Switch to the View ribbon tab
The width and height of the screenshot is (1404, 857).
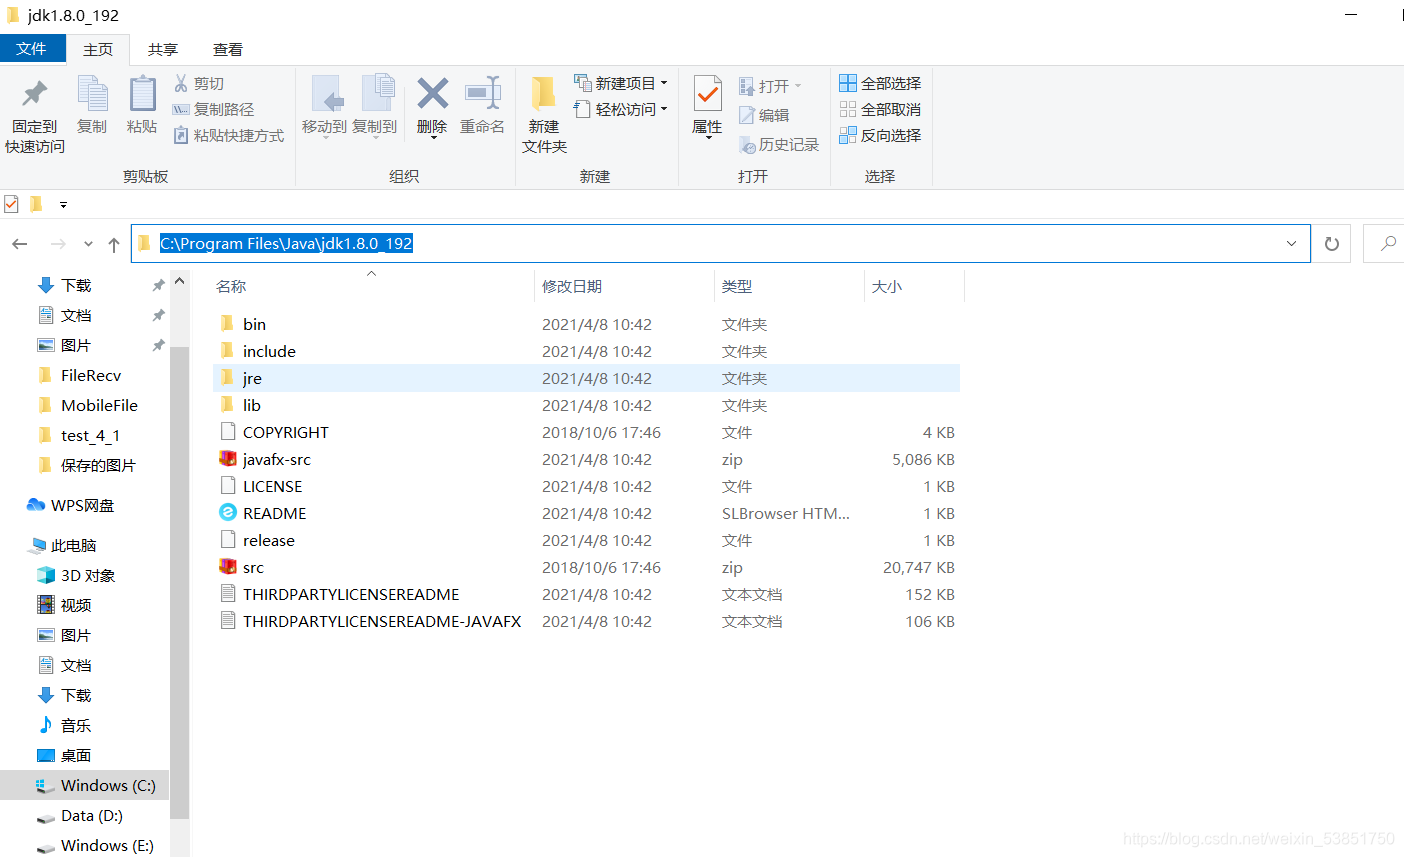click(x=228, y=49)
